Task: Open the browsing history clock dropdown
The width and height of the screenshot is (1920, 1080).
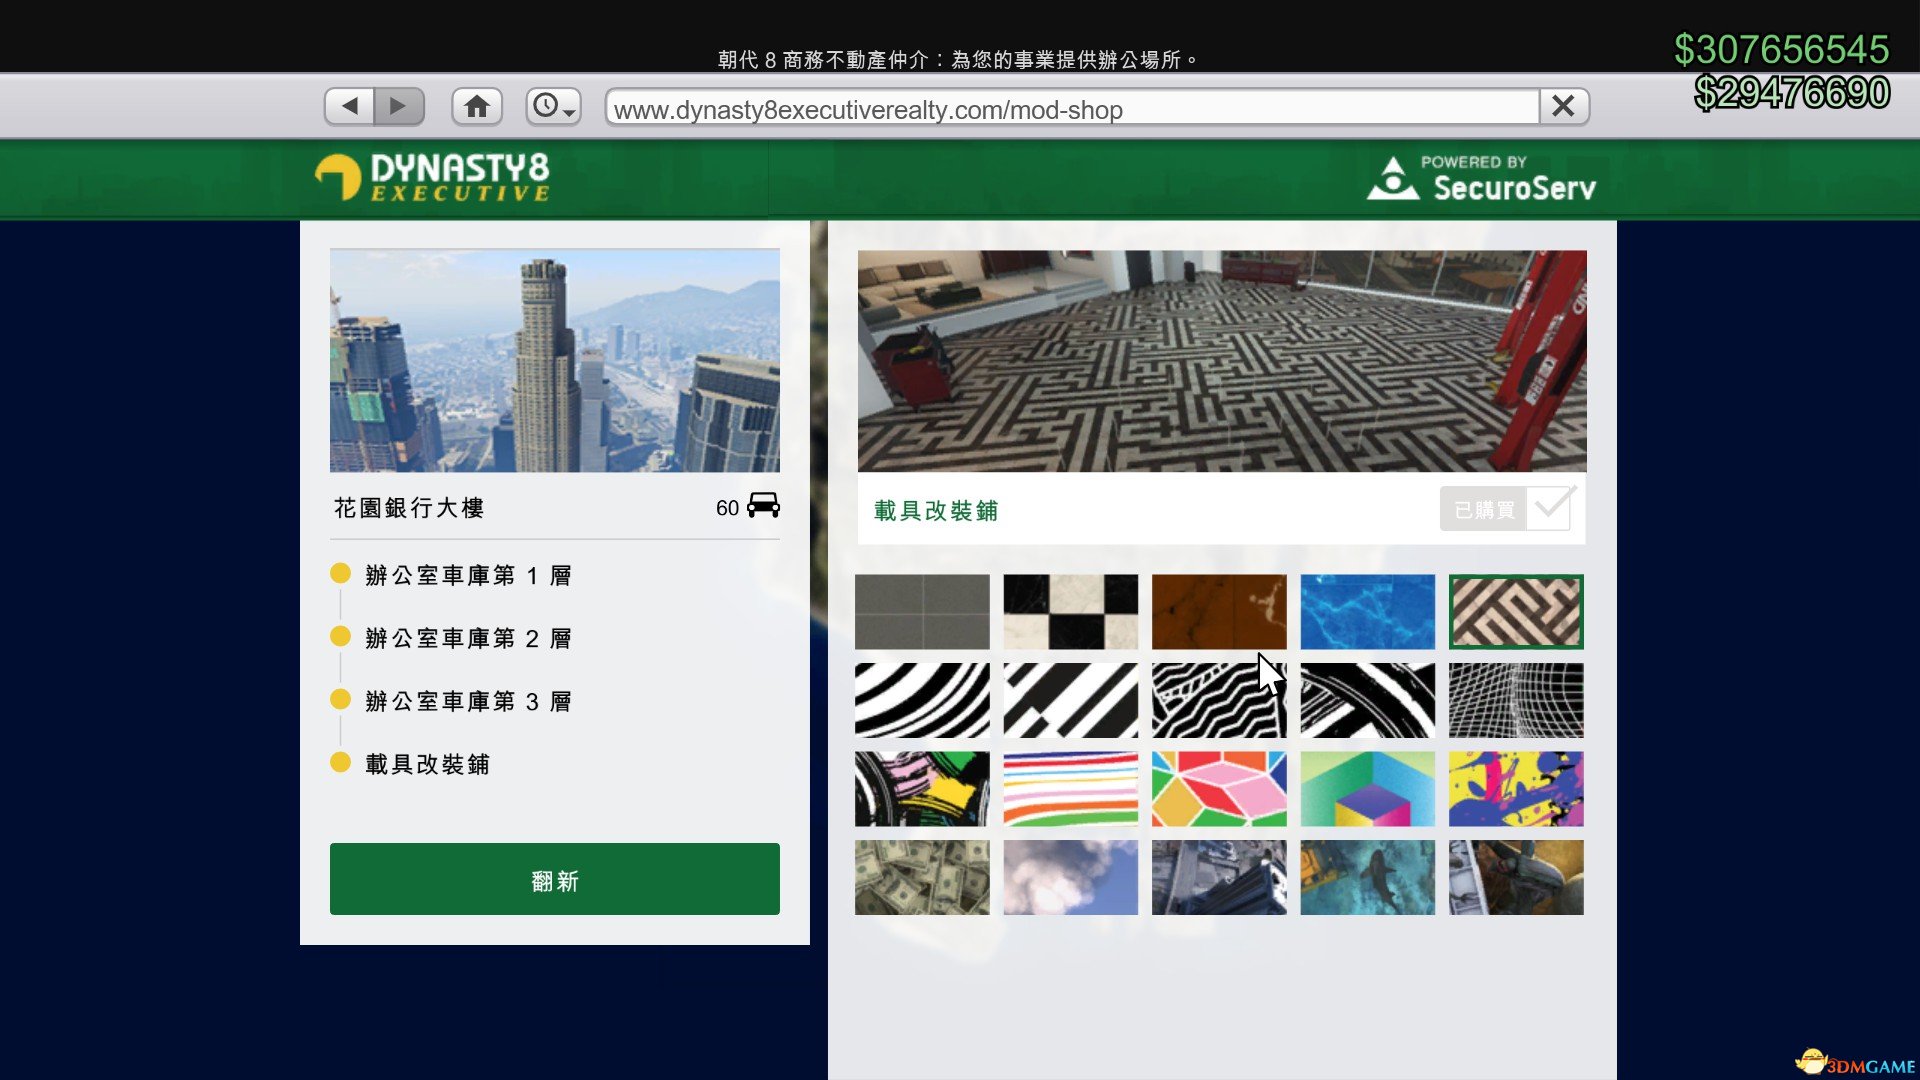Action: point(553,106)
